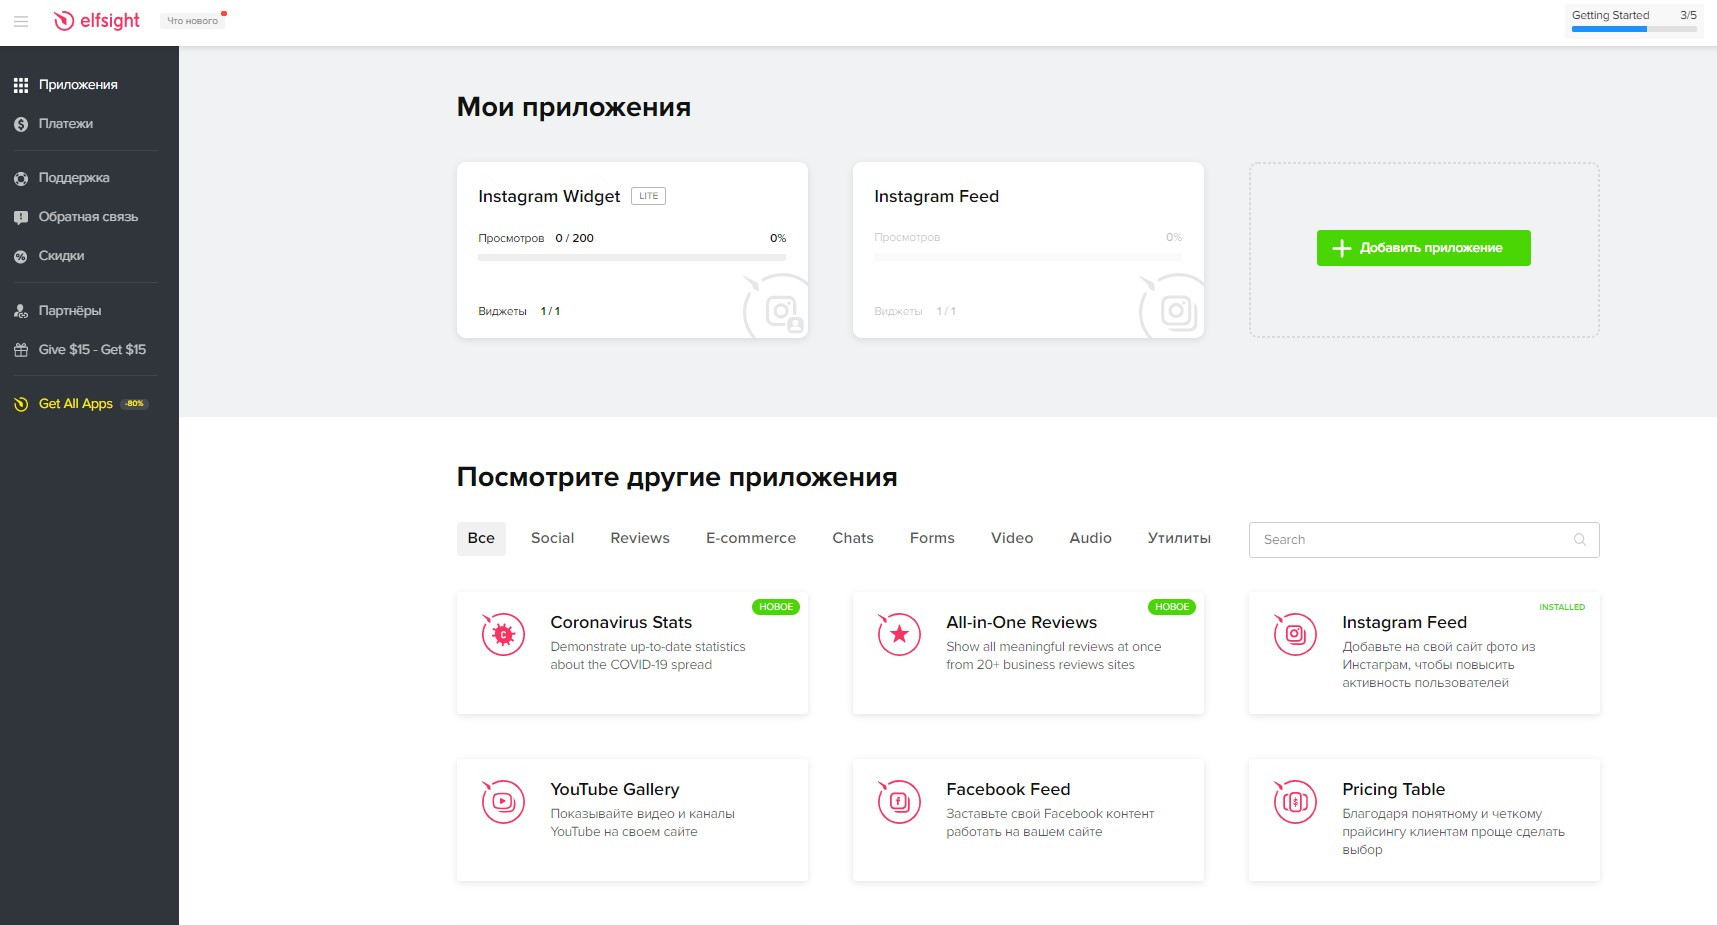Click the green Добавить приложение button
Screen dimensions: 1717x925
pyautogui.click(x=1423, y=248)
